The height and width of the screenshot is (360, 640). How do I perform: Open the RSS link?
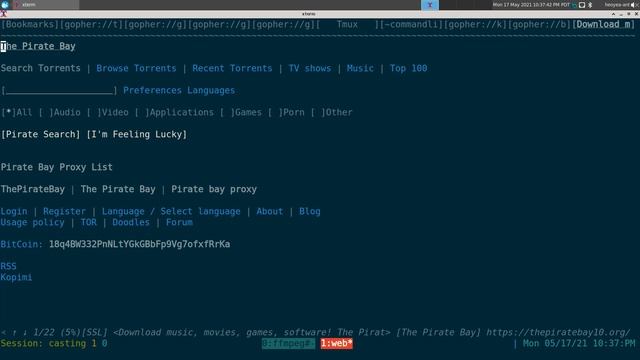9,267
